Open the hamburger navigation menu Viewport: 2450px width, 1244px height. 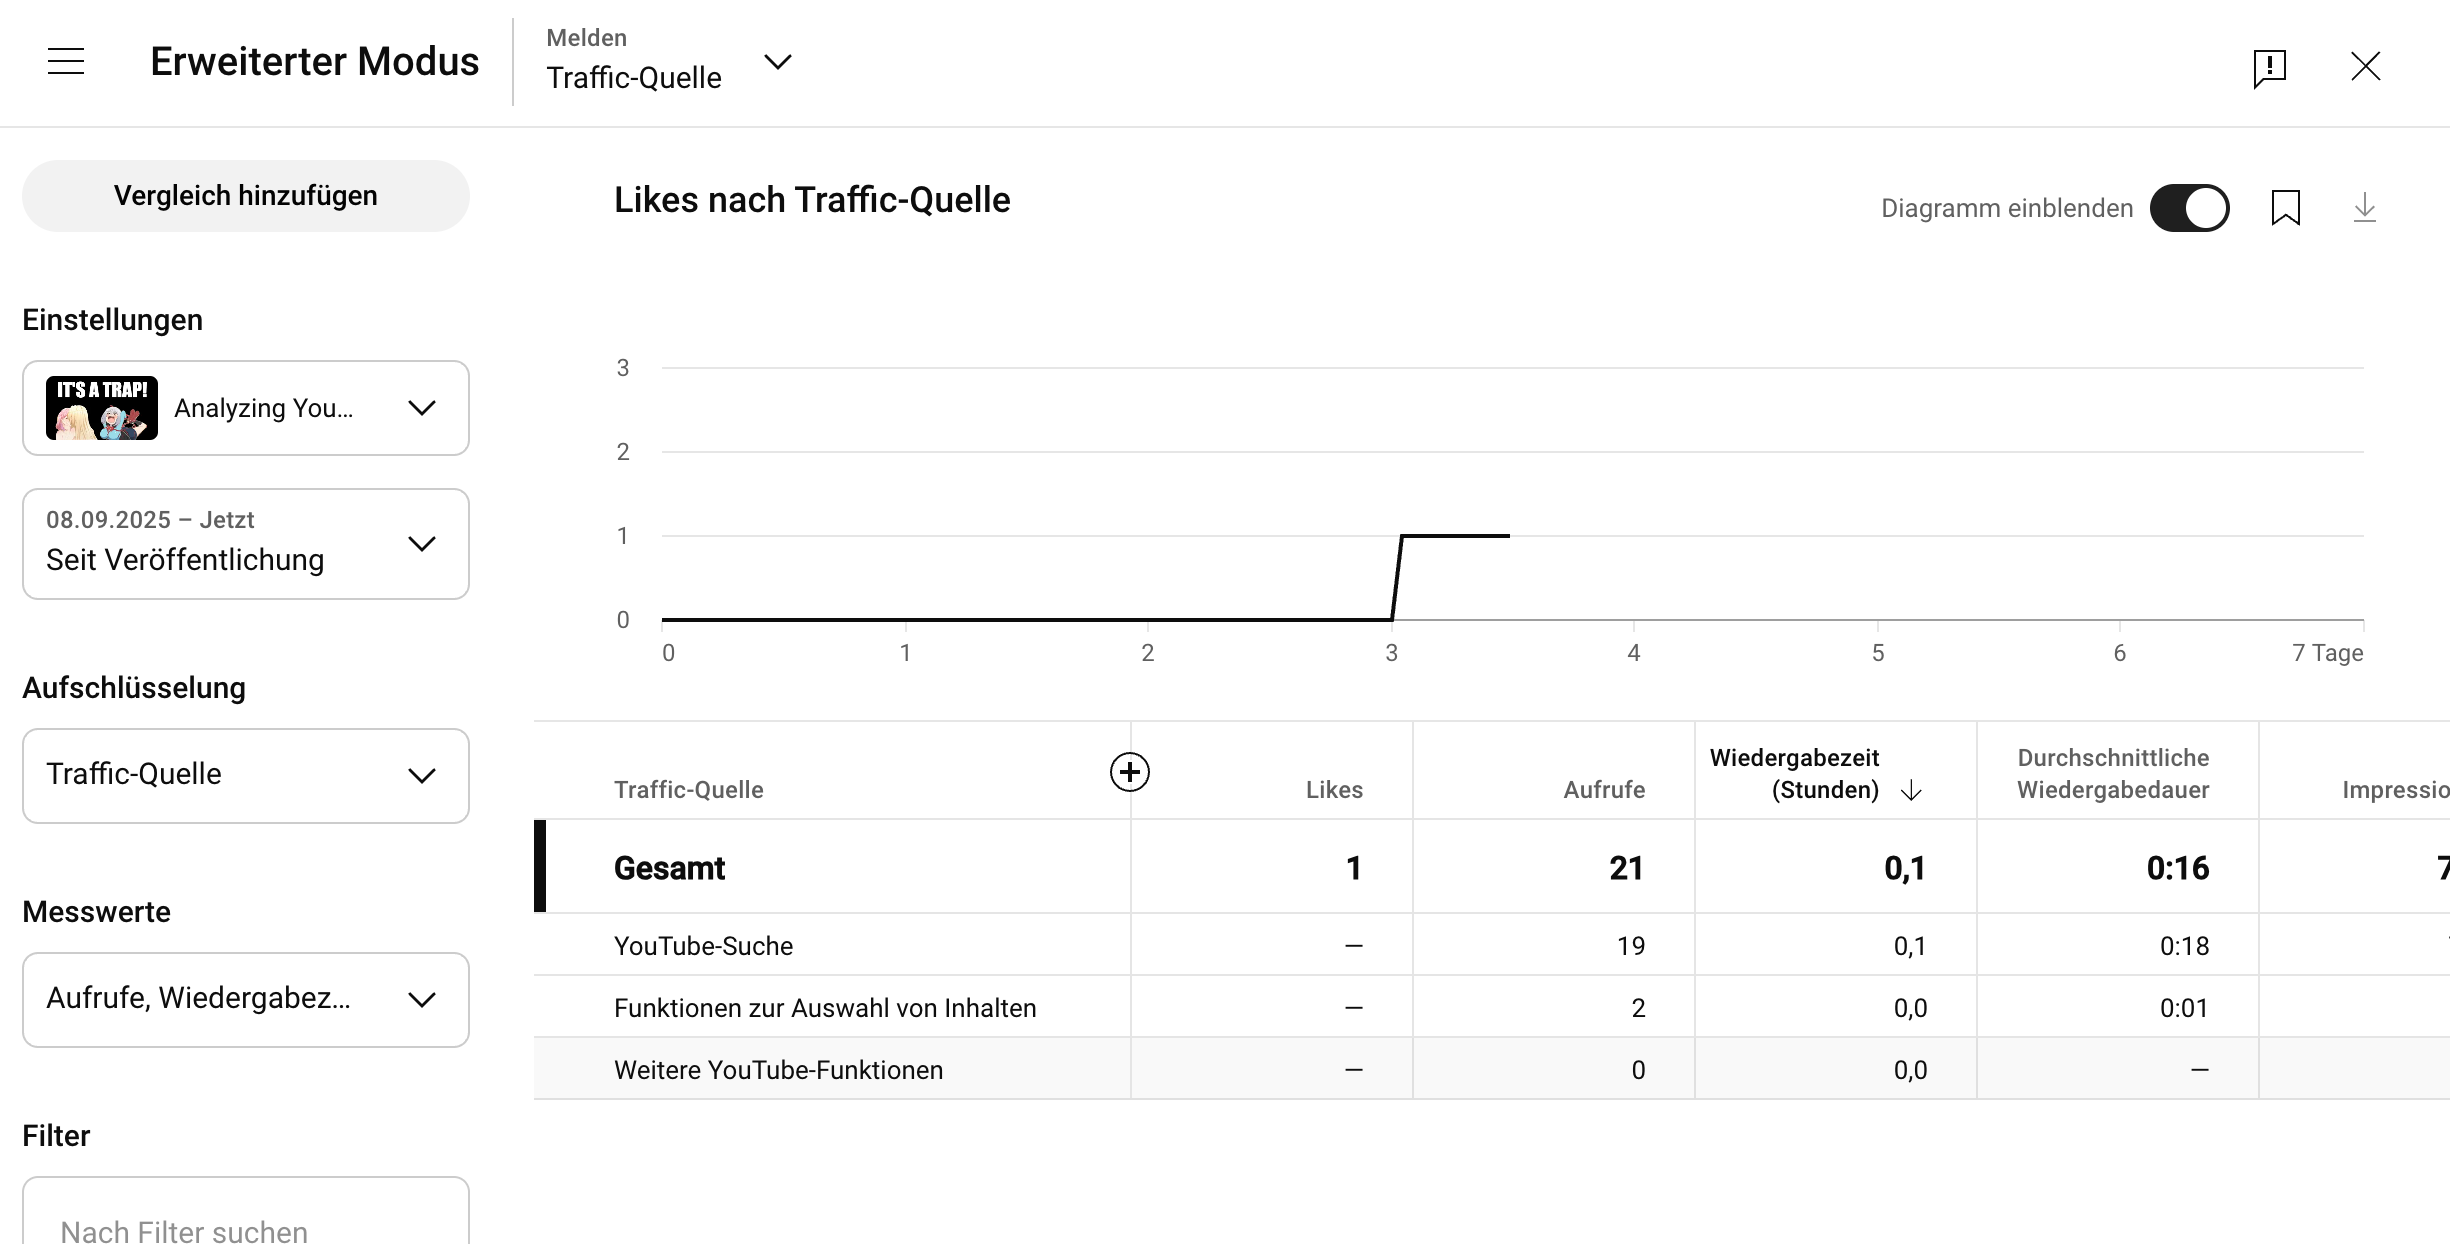click(66, 62)
